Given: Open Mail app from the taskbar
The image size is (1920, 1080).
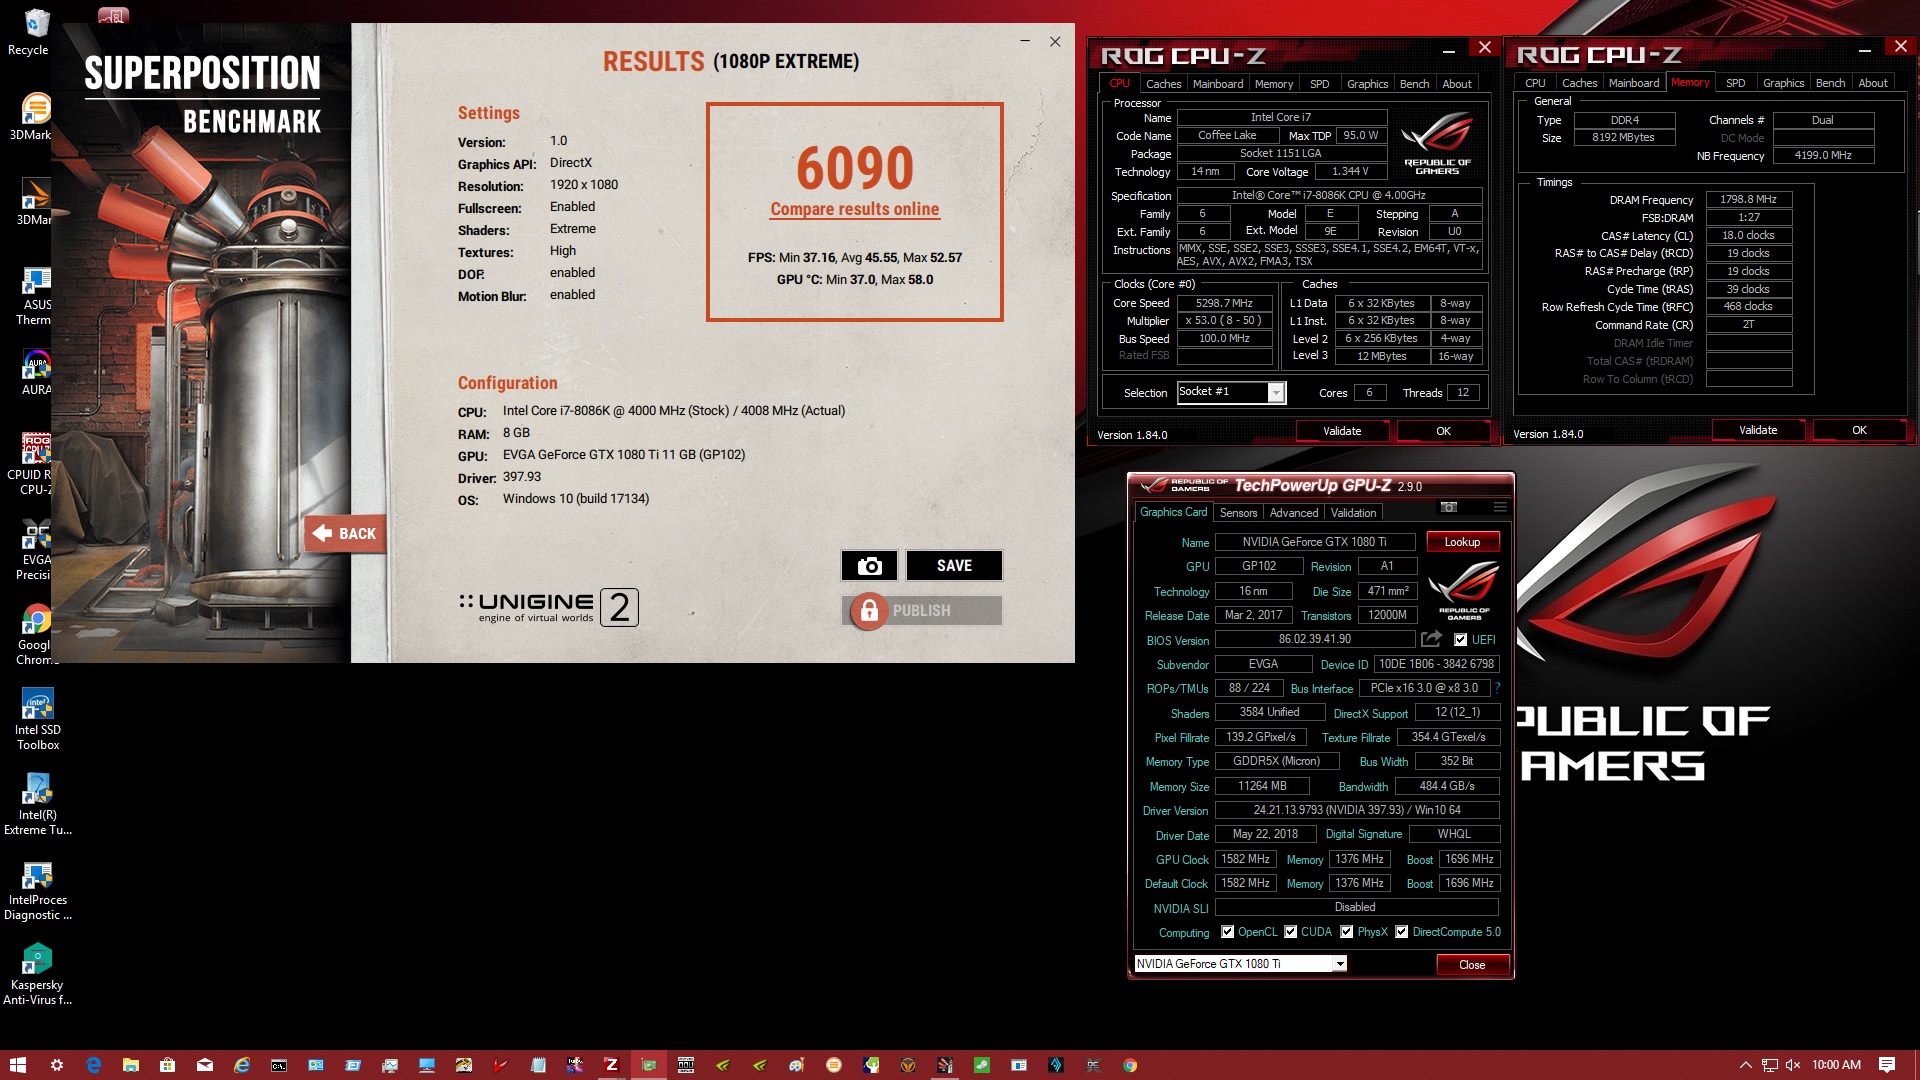Looking at the screenshot, I should 204,1065.
